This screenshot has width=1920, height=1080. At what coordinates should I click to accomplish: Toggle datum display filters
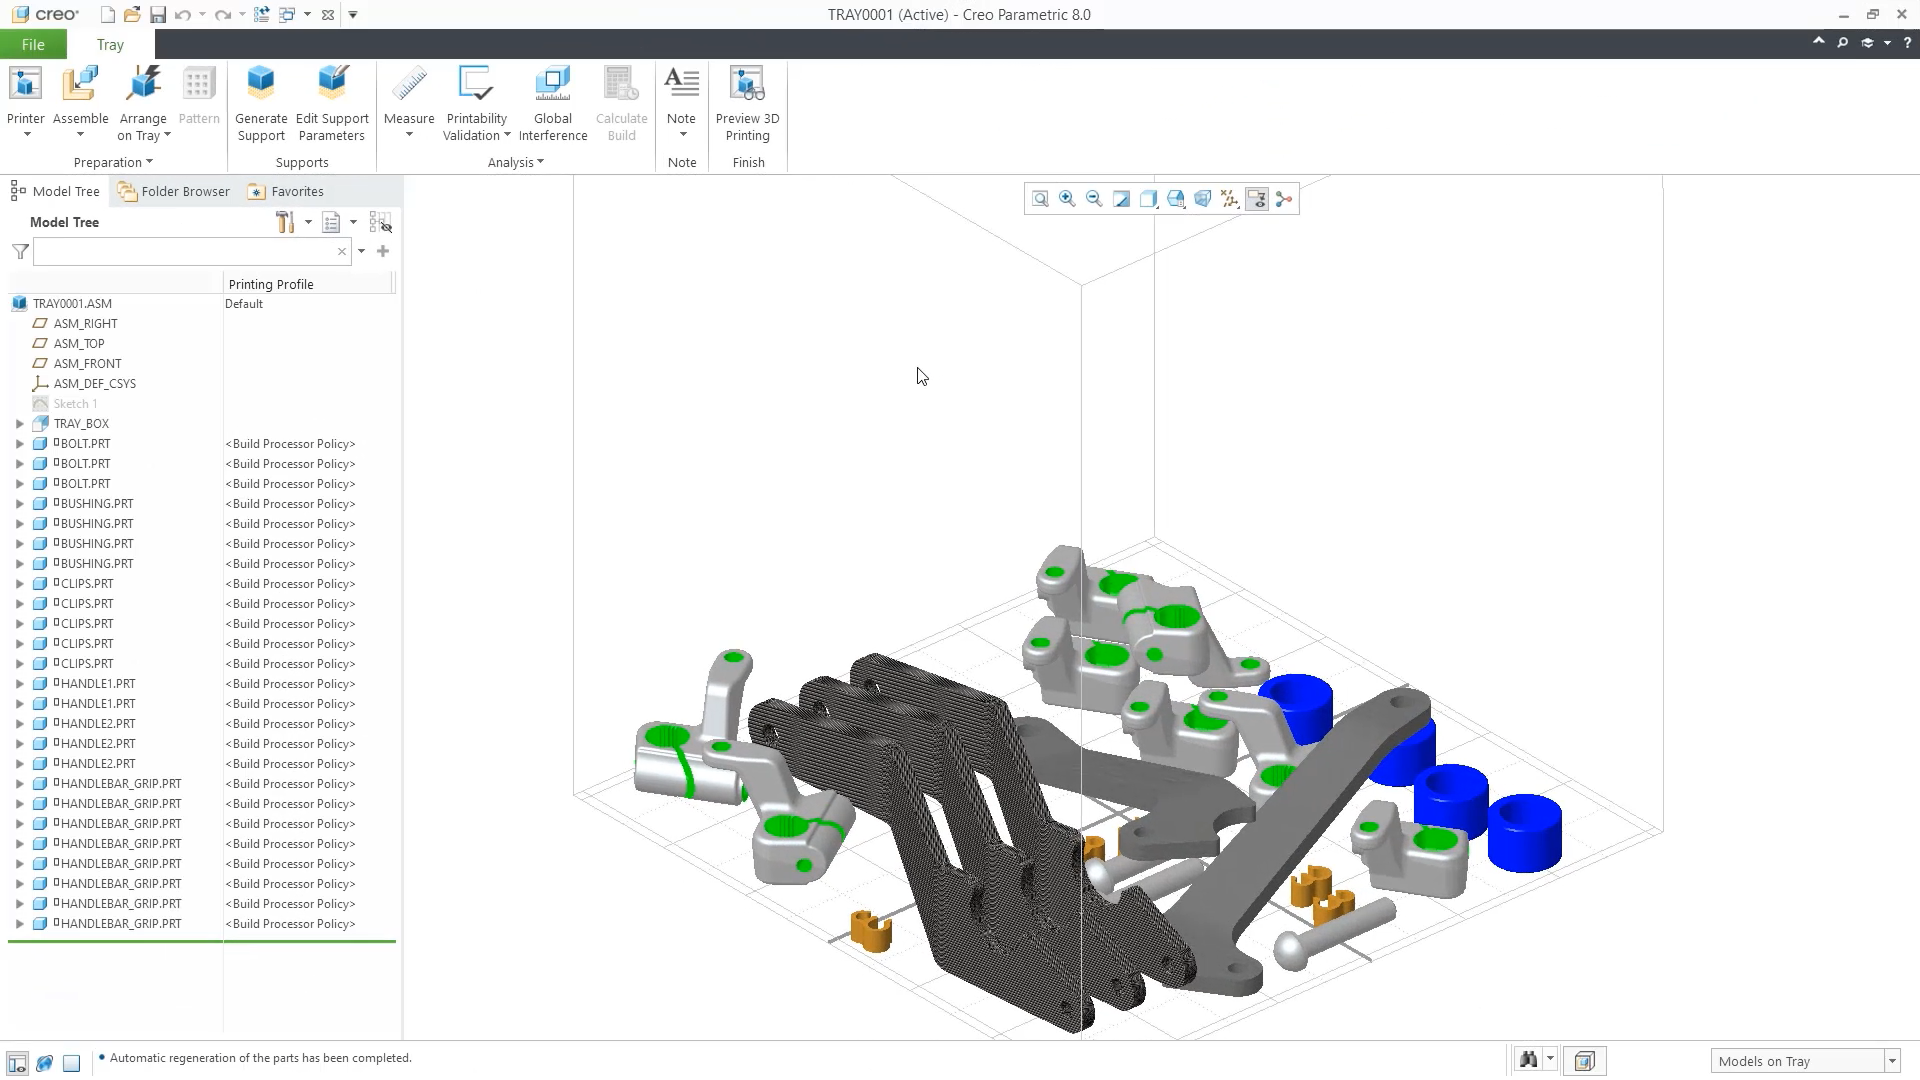click(x=1229, y=199)
